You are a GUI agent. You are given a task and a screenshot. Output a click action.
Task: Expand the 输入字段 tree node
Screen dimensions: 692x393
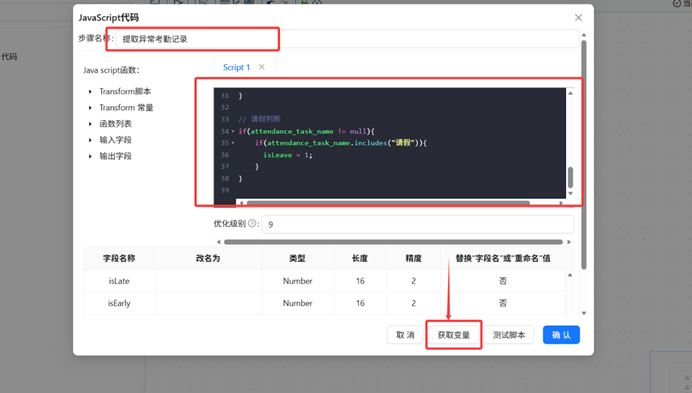click(x=90, y=140)
